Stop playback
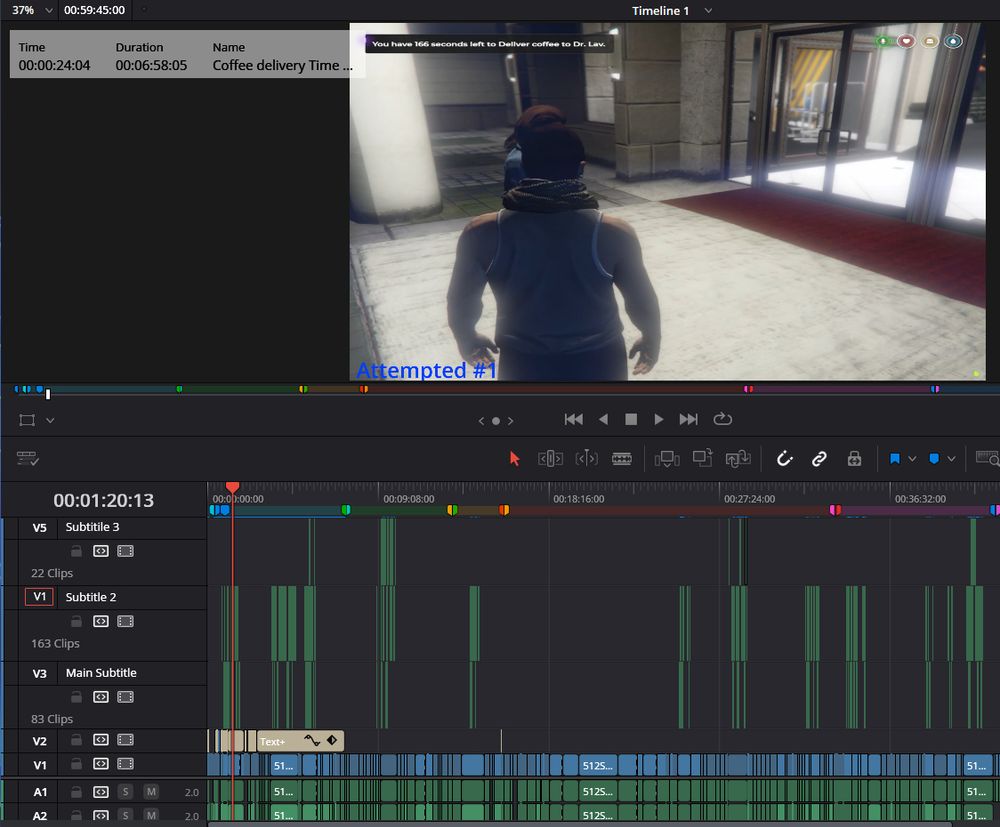The image size is (1000, 827). point(631,419)
